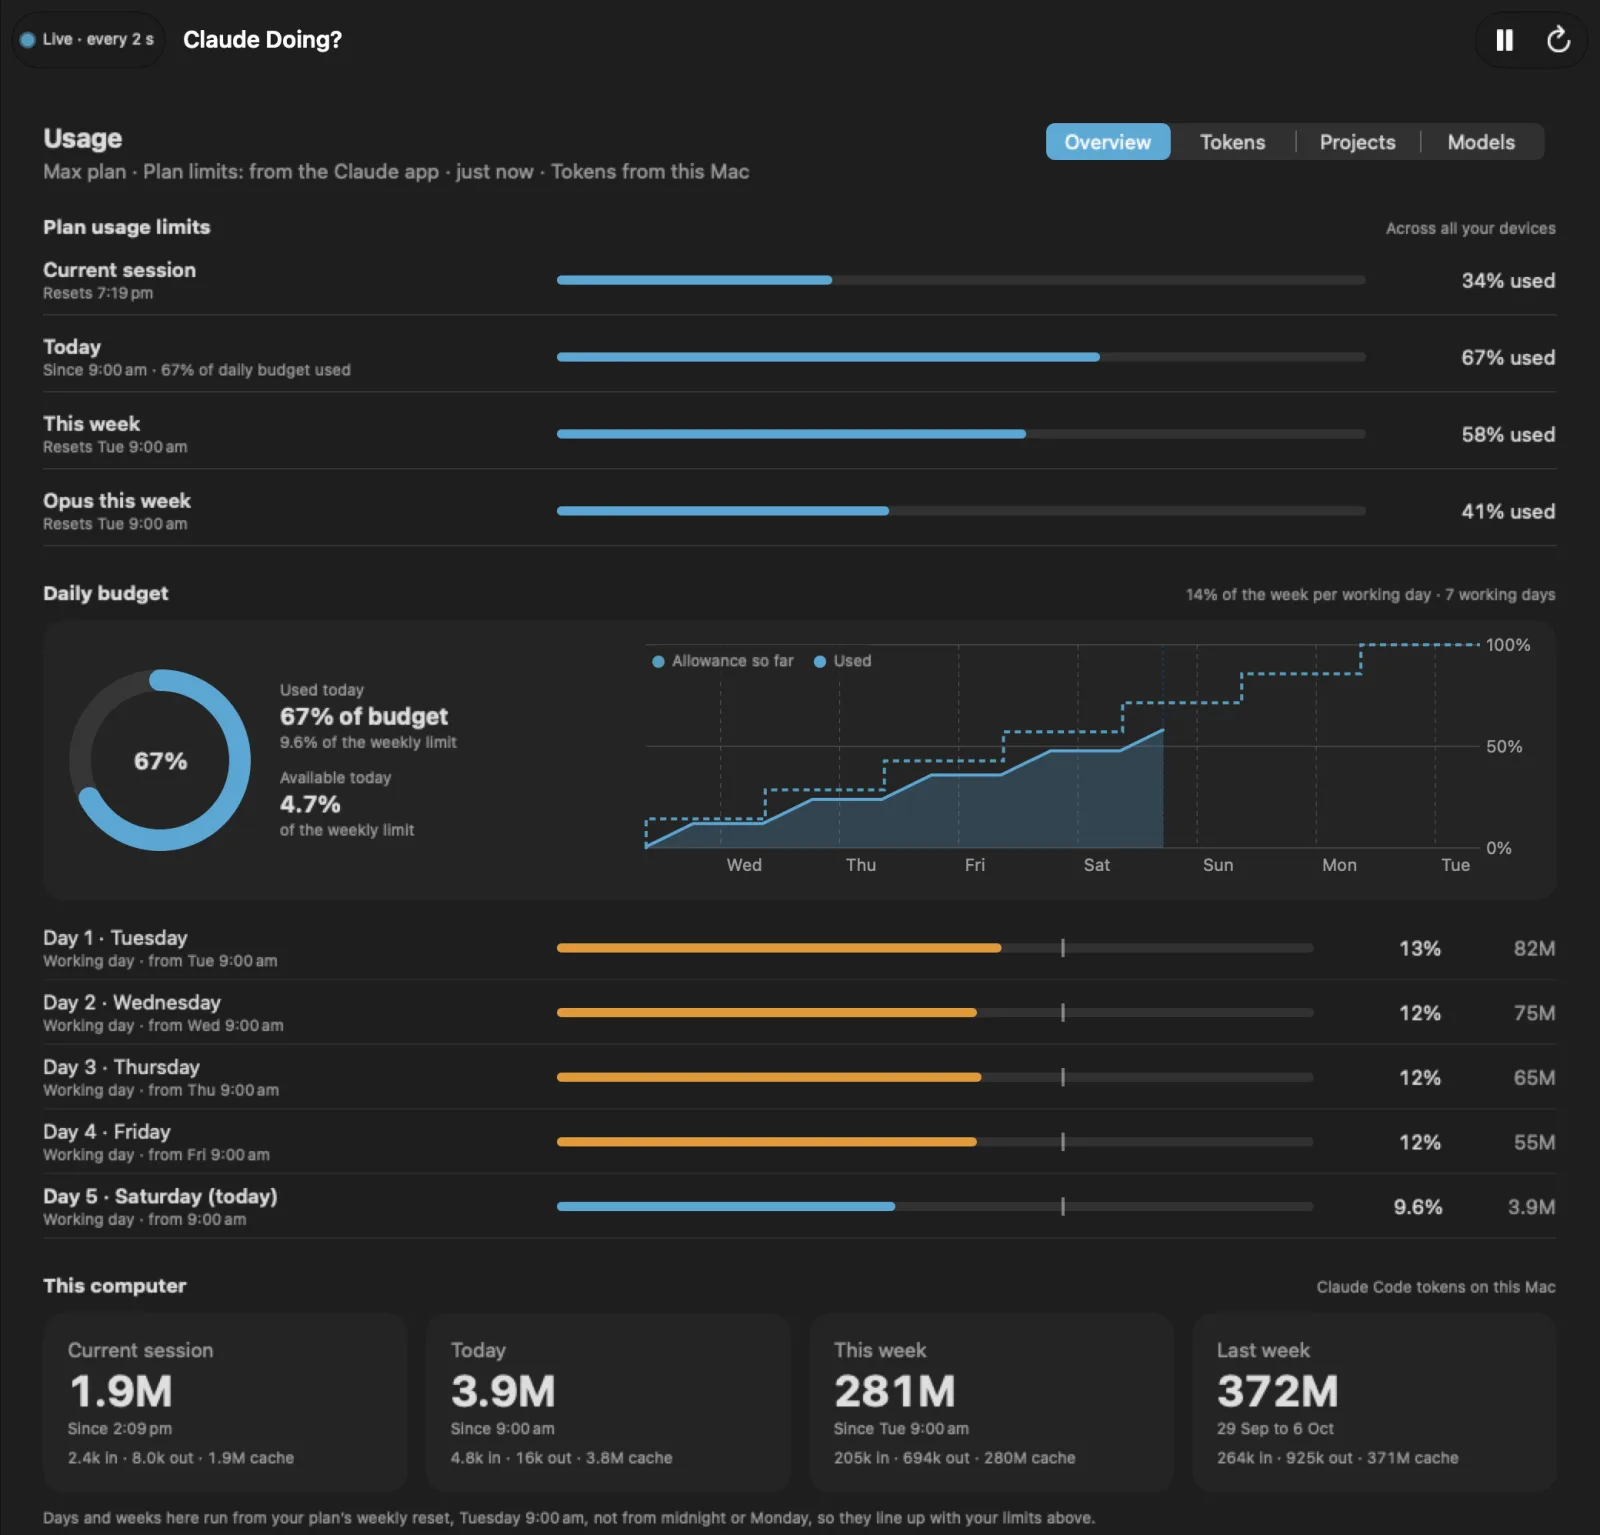The width and height of the screenshot is (1600, 1535).
Task: Switch to the Tokens tab
Action: [x=1232, y=142]
